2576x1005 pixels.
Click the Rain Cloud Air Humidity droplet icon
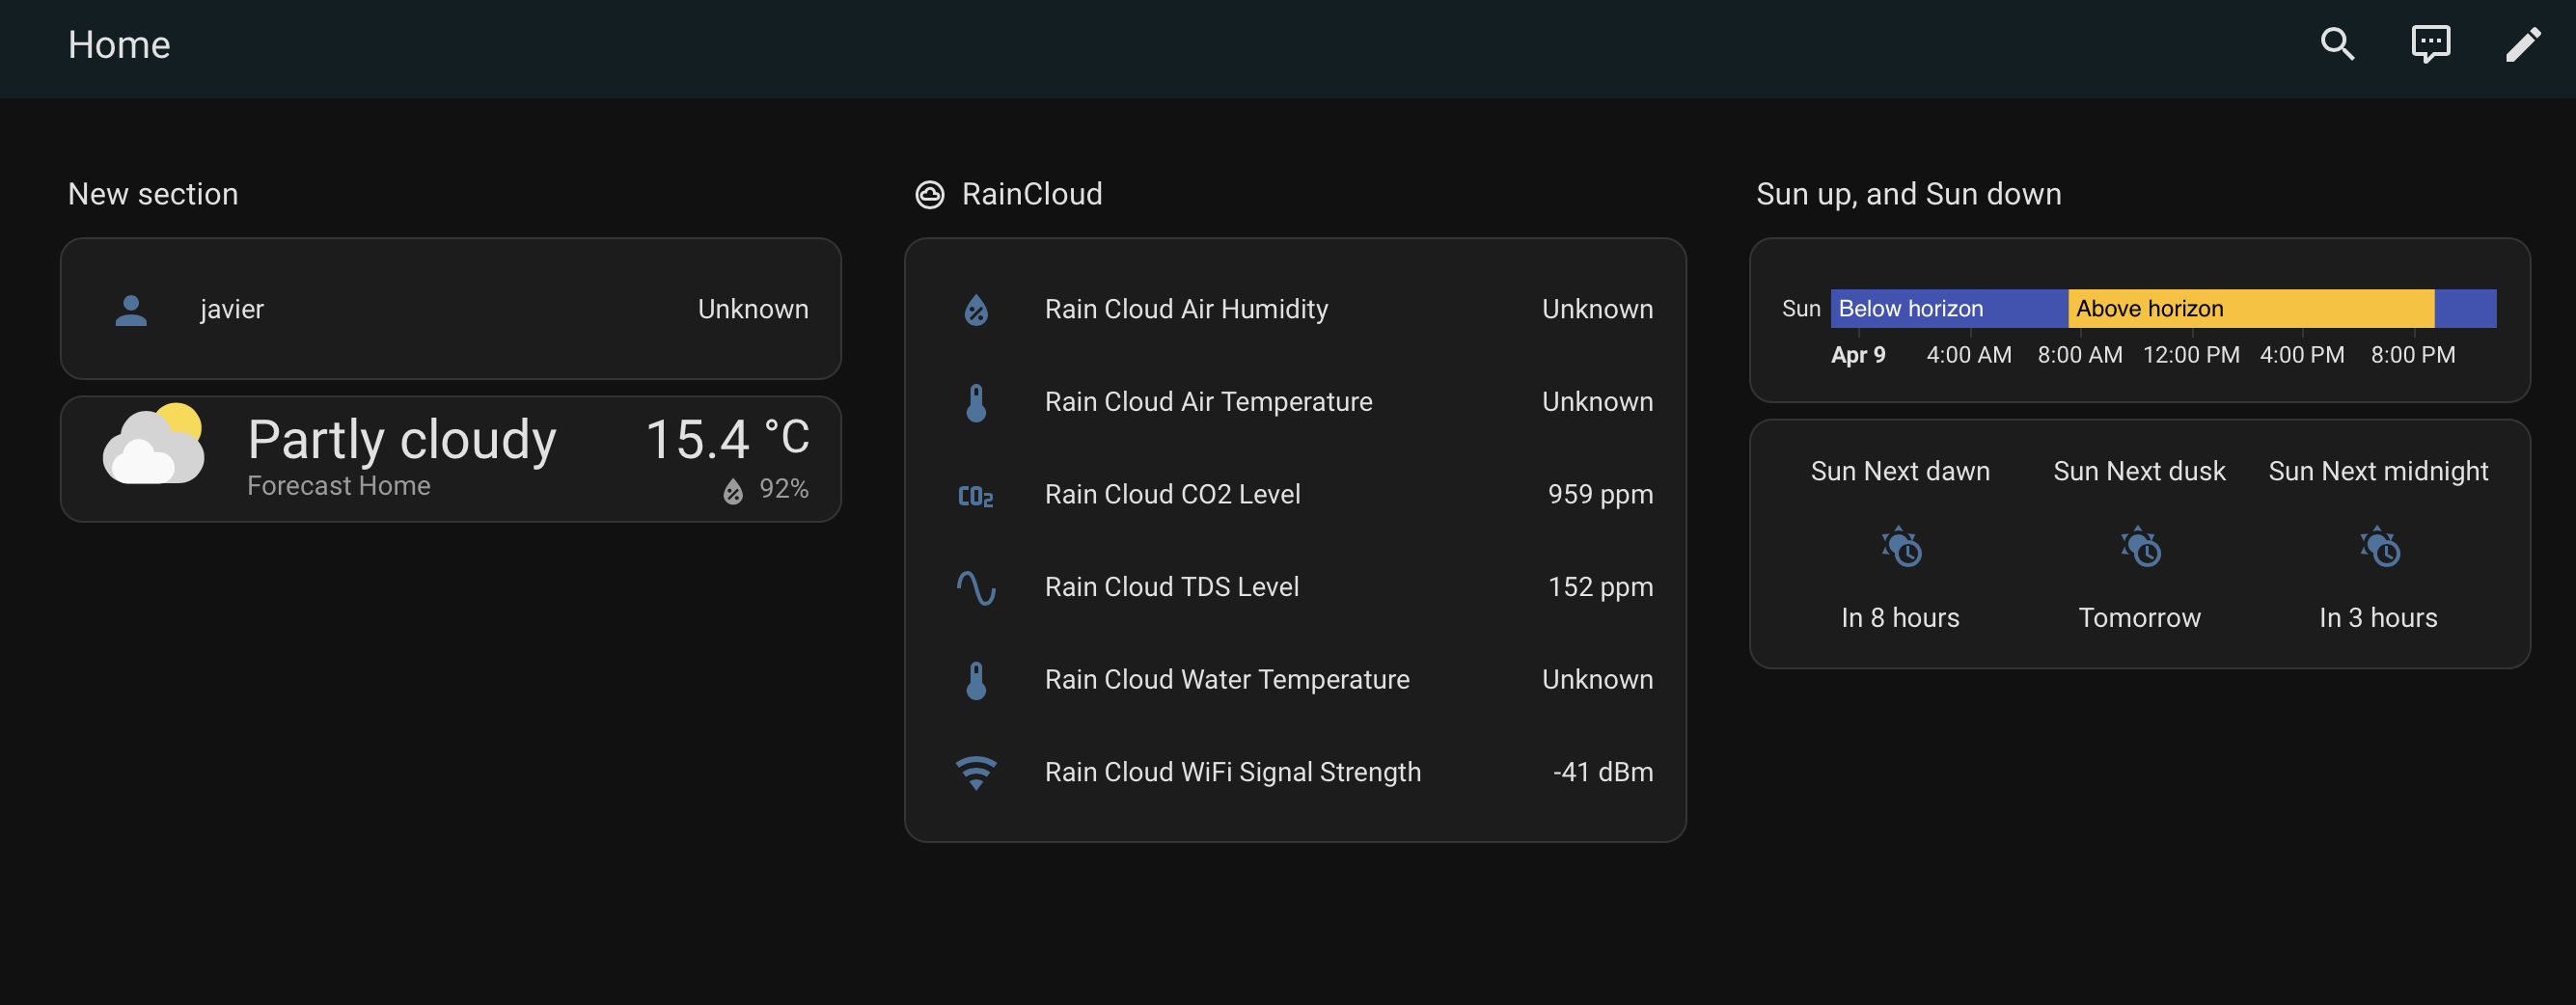tap(976, 310)
